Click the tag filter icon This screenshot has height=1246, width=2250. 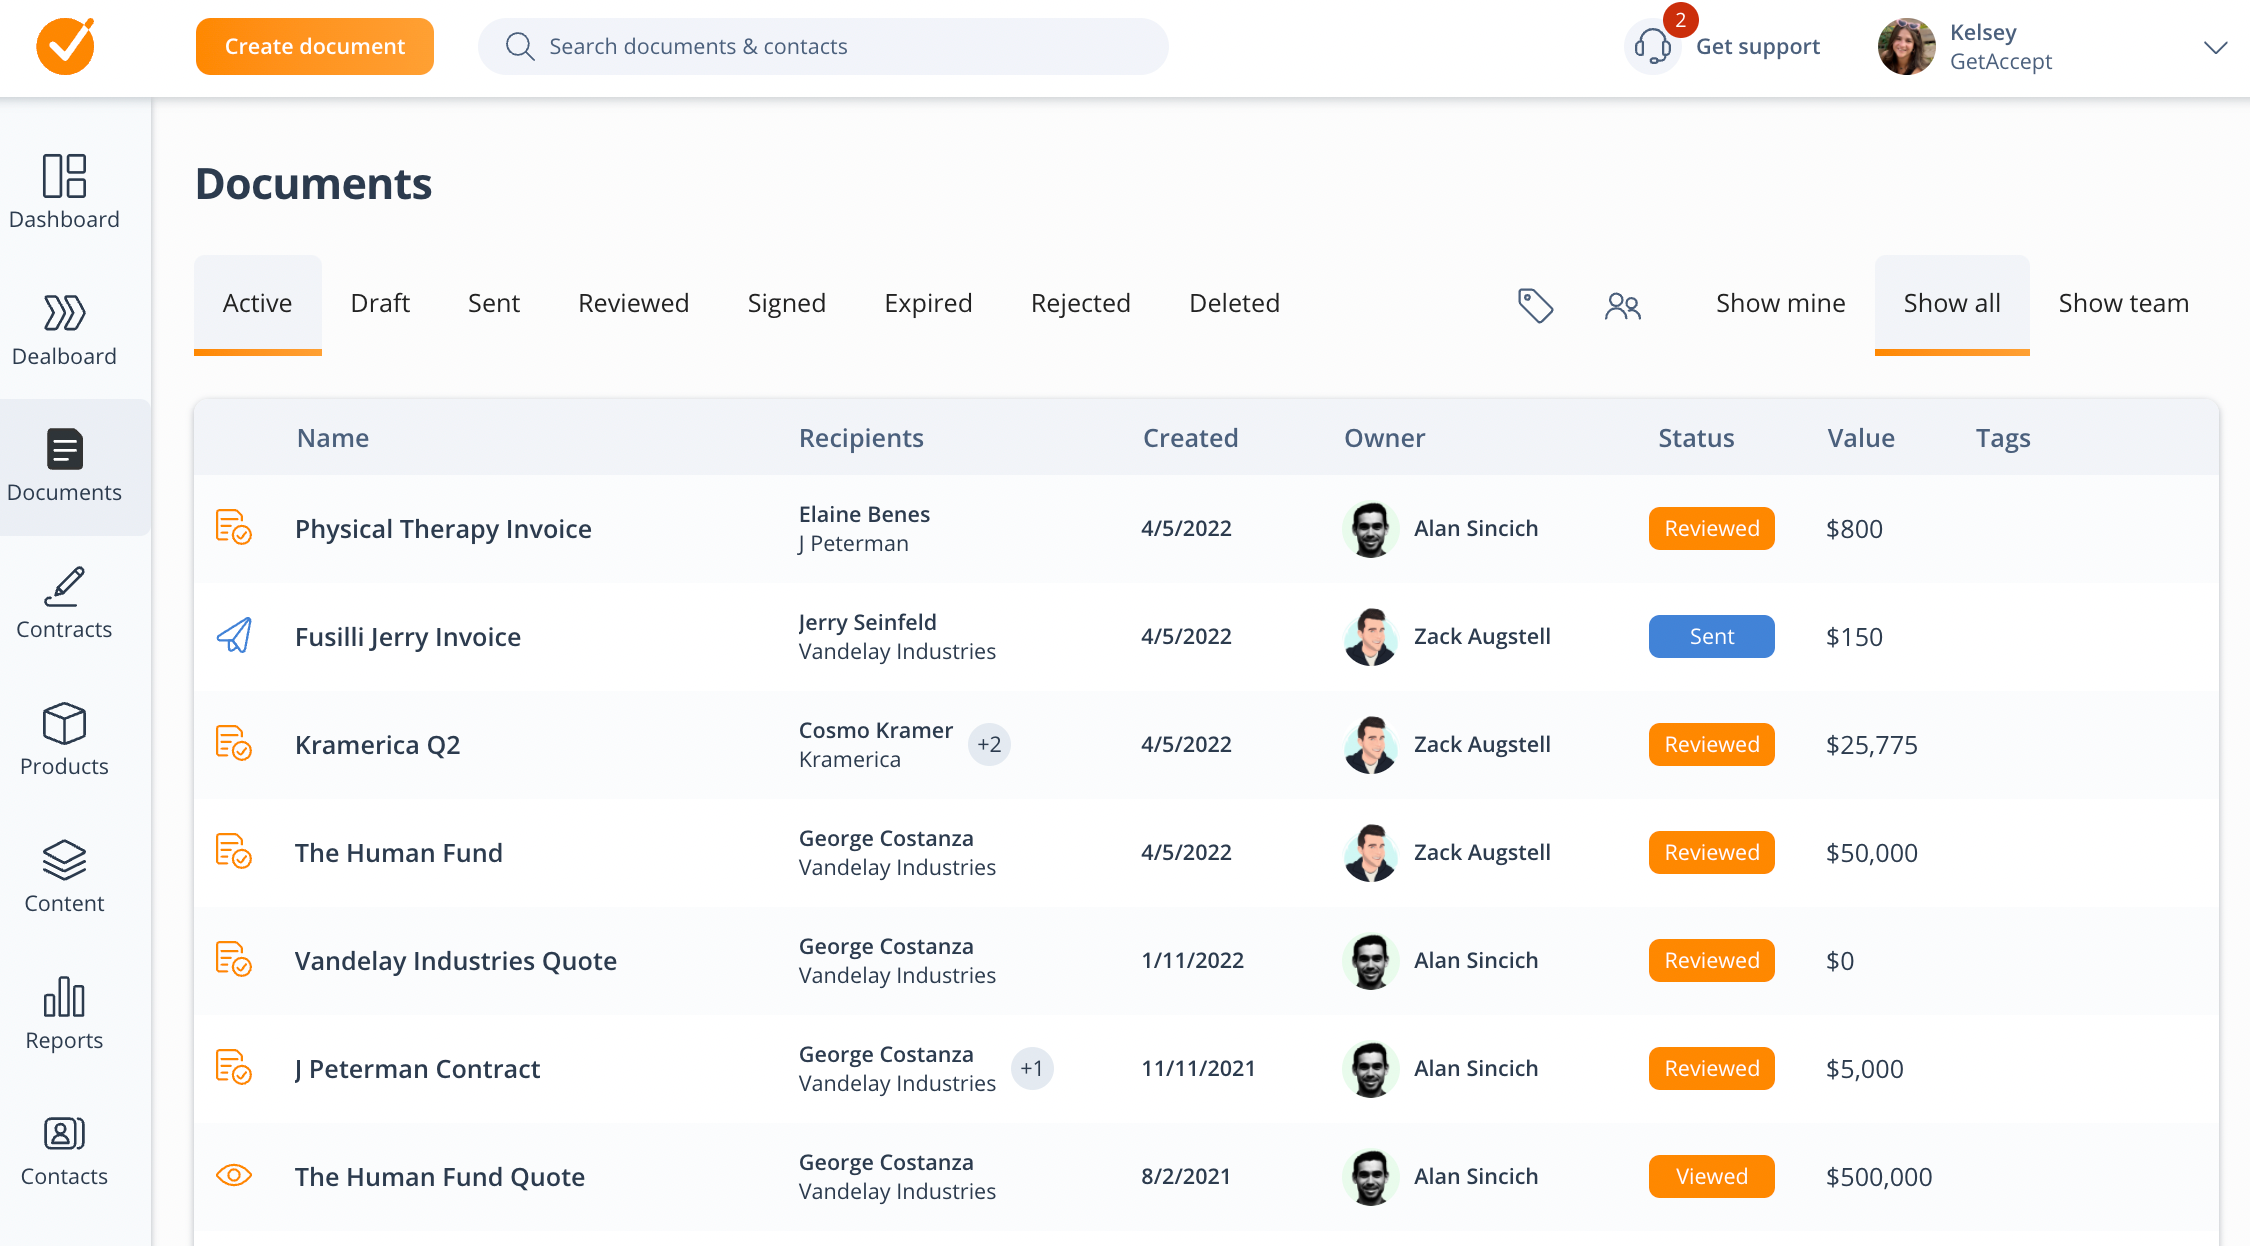(1535, 305)
